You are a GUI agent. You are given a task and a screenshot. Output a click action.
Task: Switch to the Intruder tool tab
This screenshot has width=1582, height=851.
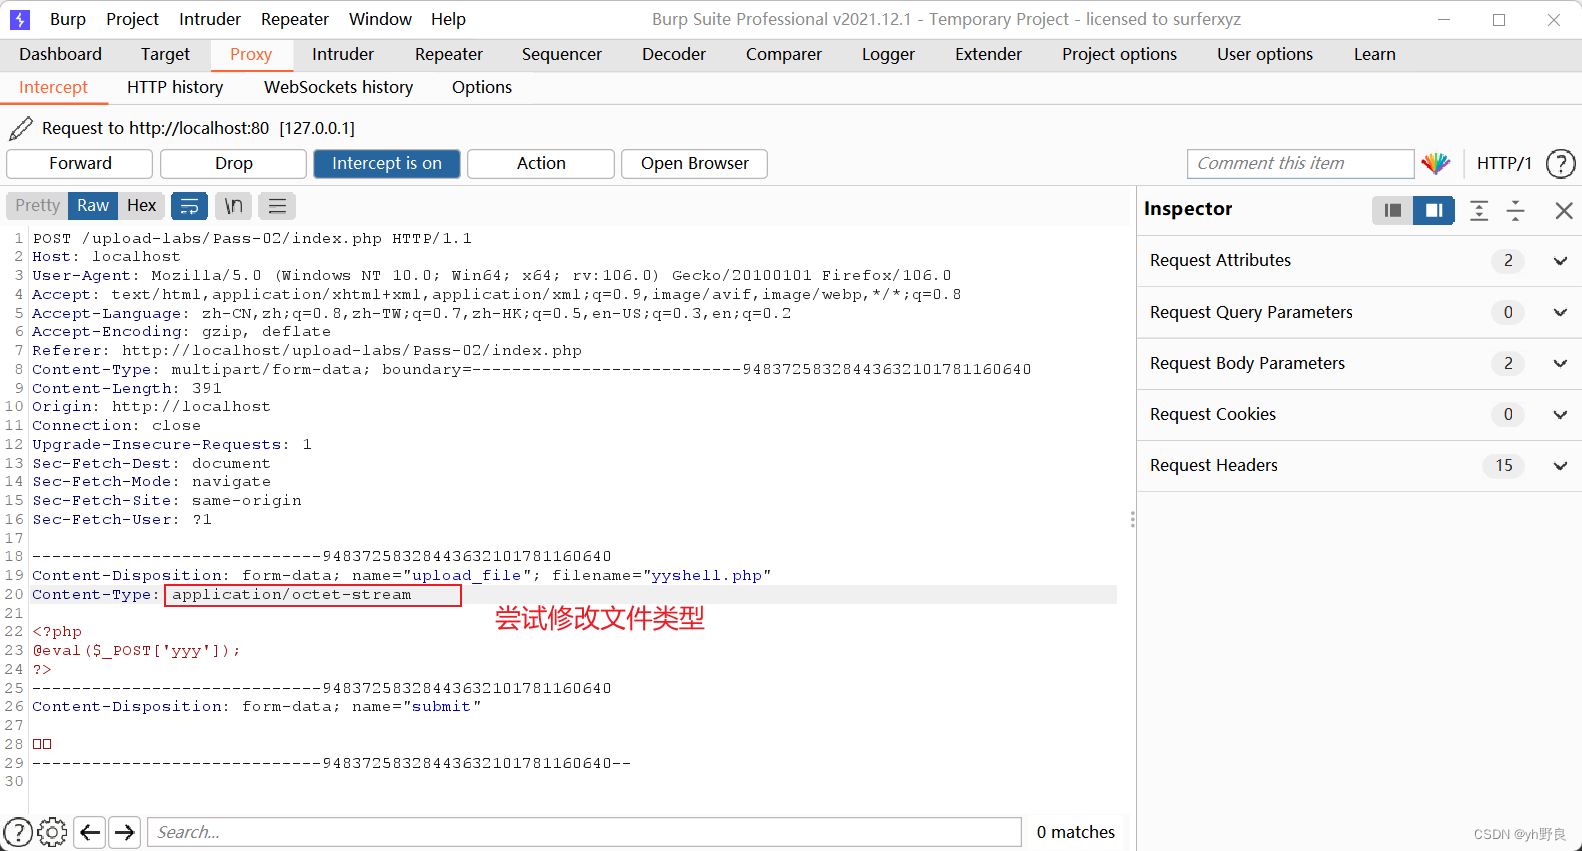pos(343,55)
